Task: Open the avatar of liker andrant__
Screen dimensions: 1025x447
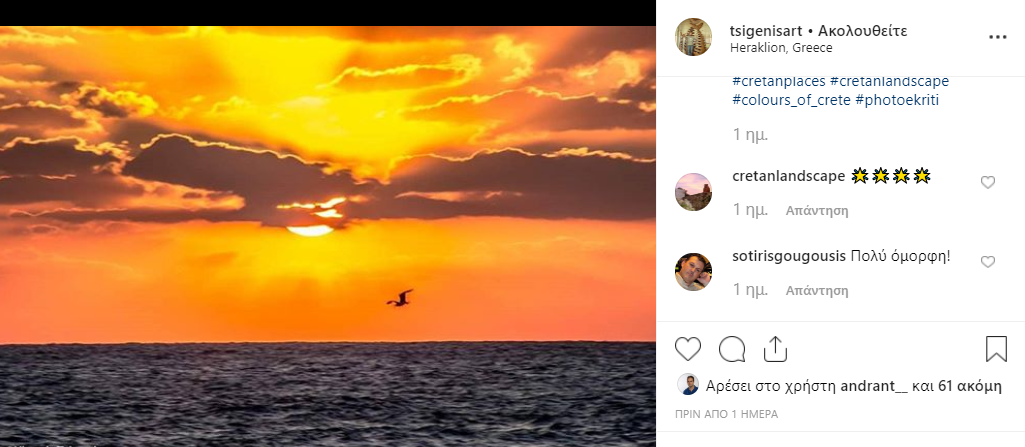Action: [688, 384]
